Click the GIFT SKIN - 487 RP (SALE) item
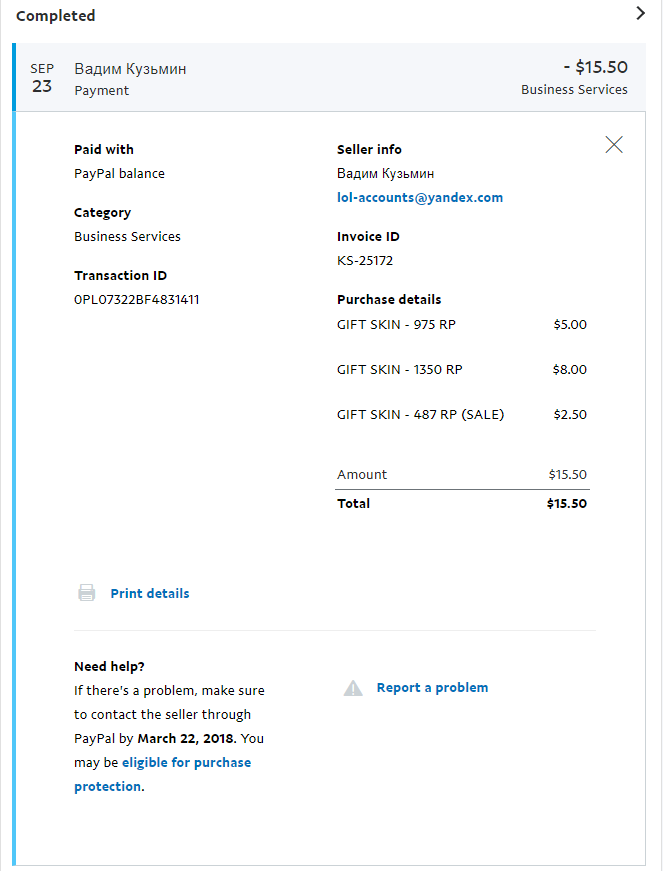The width and height of the screenshot is (663, 871). [x=420, y=415]
